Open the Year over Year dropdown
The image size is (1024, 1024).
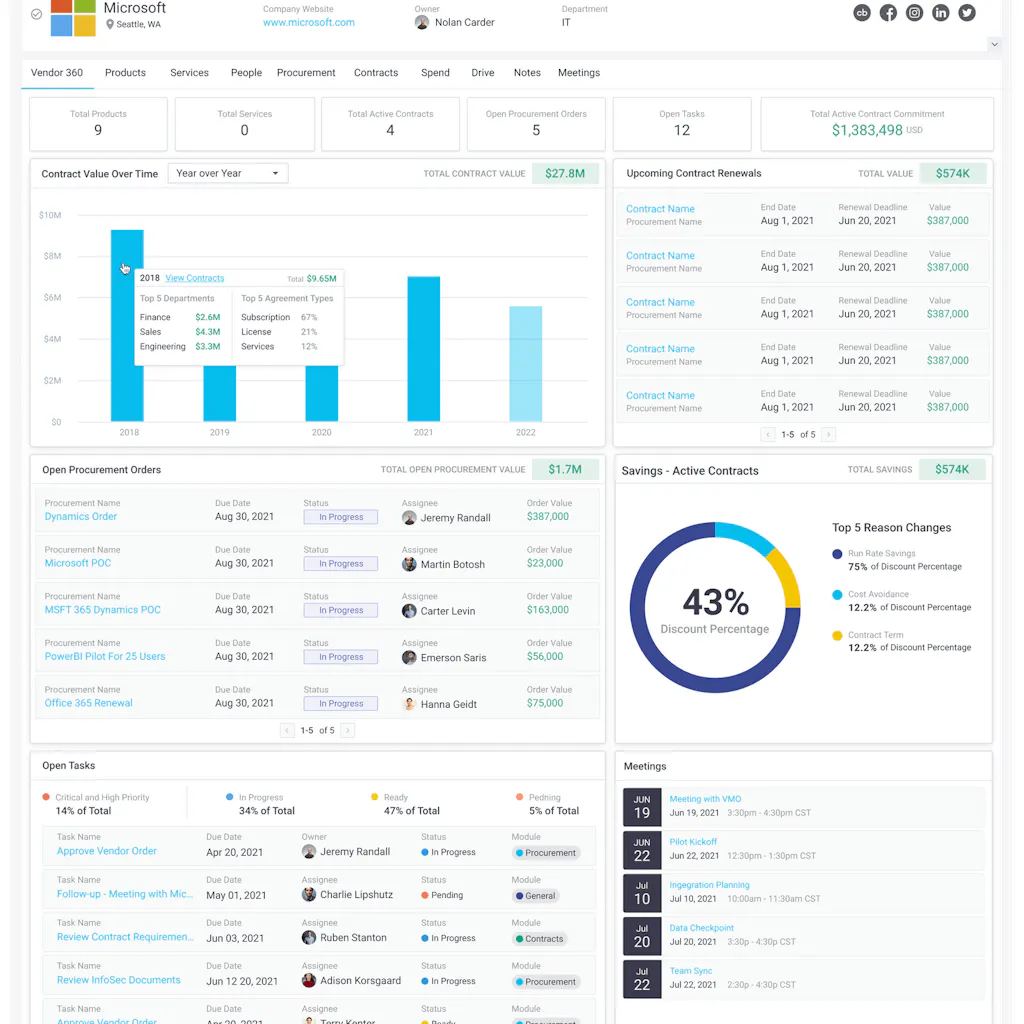(x=228, y=173)
